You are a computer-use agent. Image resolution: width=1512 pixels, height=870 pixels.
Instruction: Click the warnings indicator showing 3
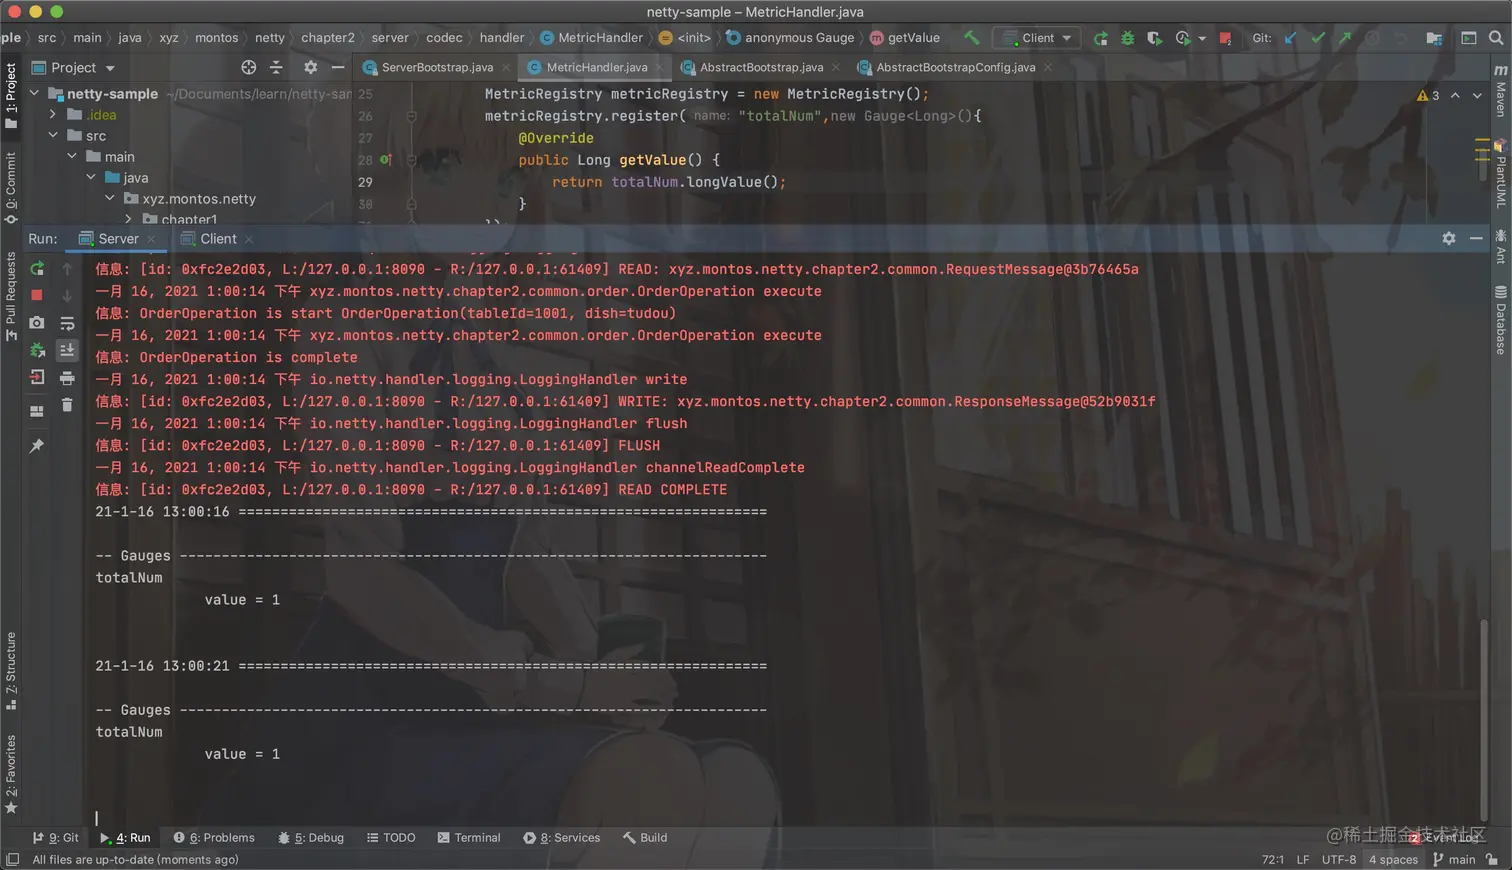(1428, 95)
